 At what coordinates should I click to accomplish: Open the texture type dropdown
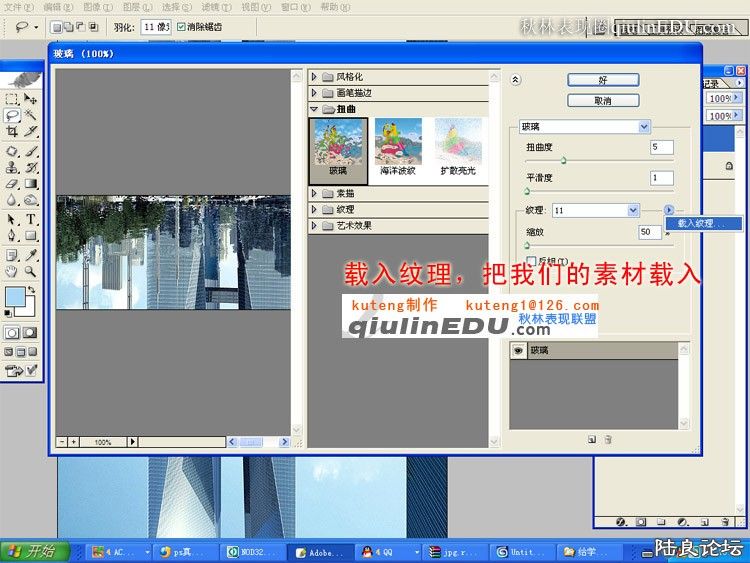[x=633, y=210]
